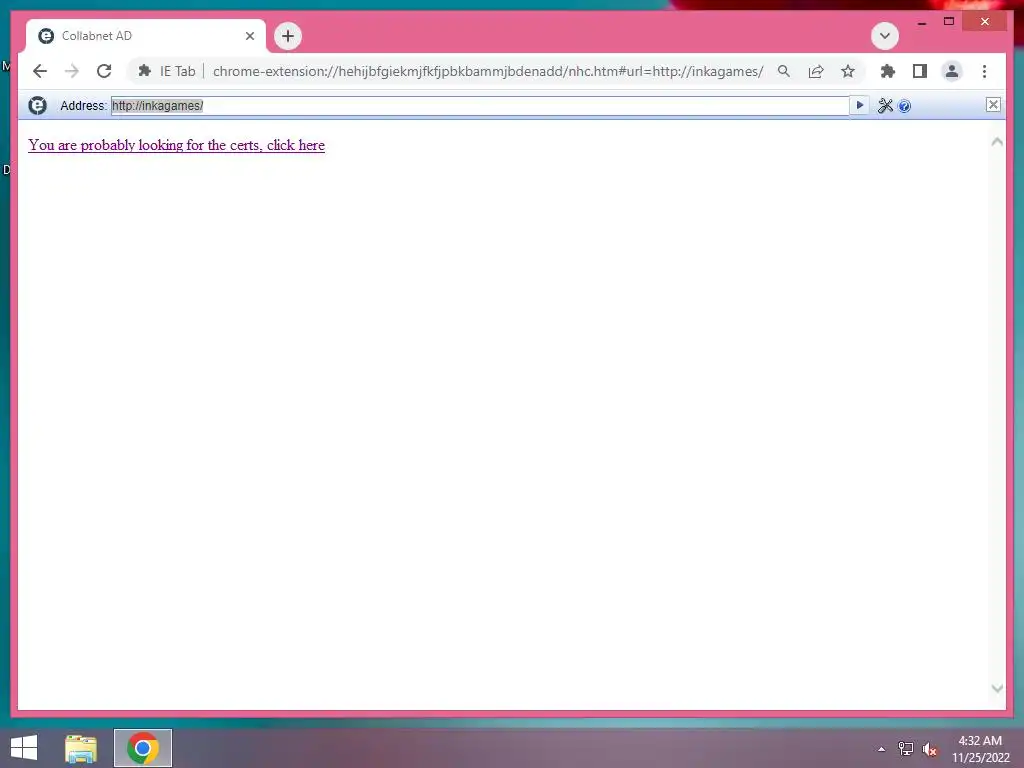Open the taskbar clock showing 4:32 AM
This screenshot has height=768, width=1024.
980,749
